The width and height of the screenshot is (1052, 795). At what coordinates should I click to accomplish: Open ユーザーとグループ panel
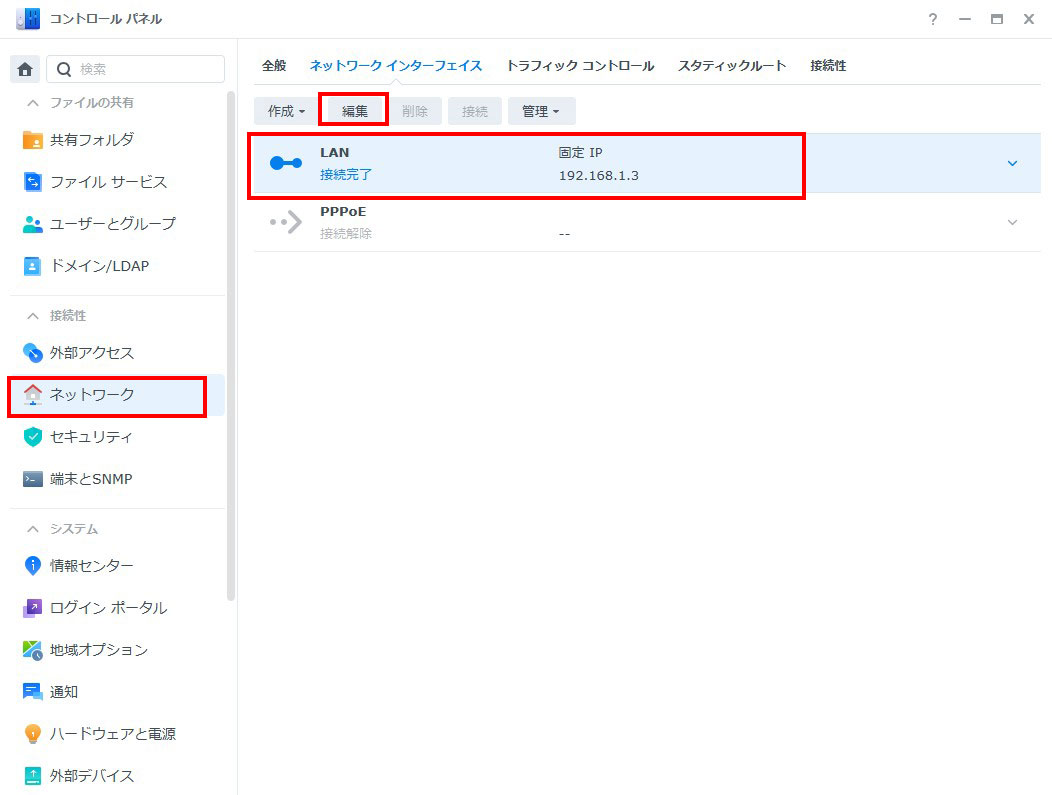(112, 224)
